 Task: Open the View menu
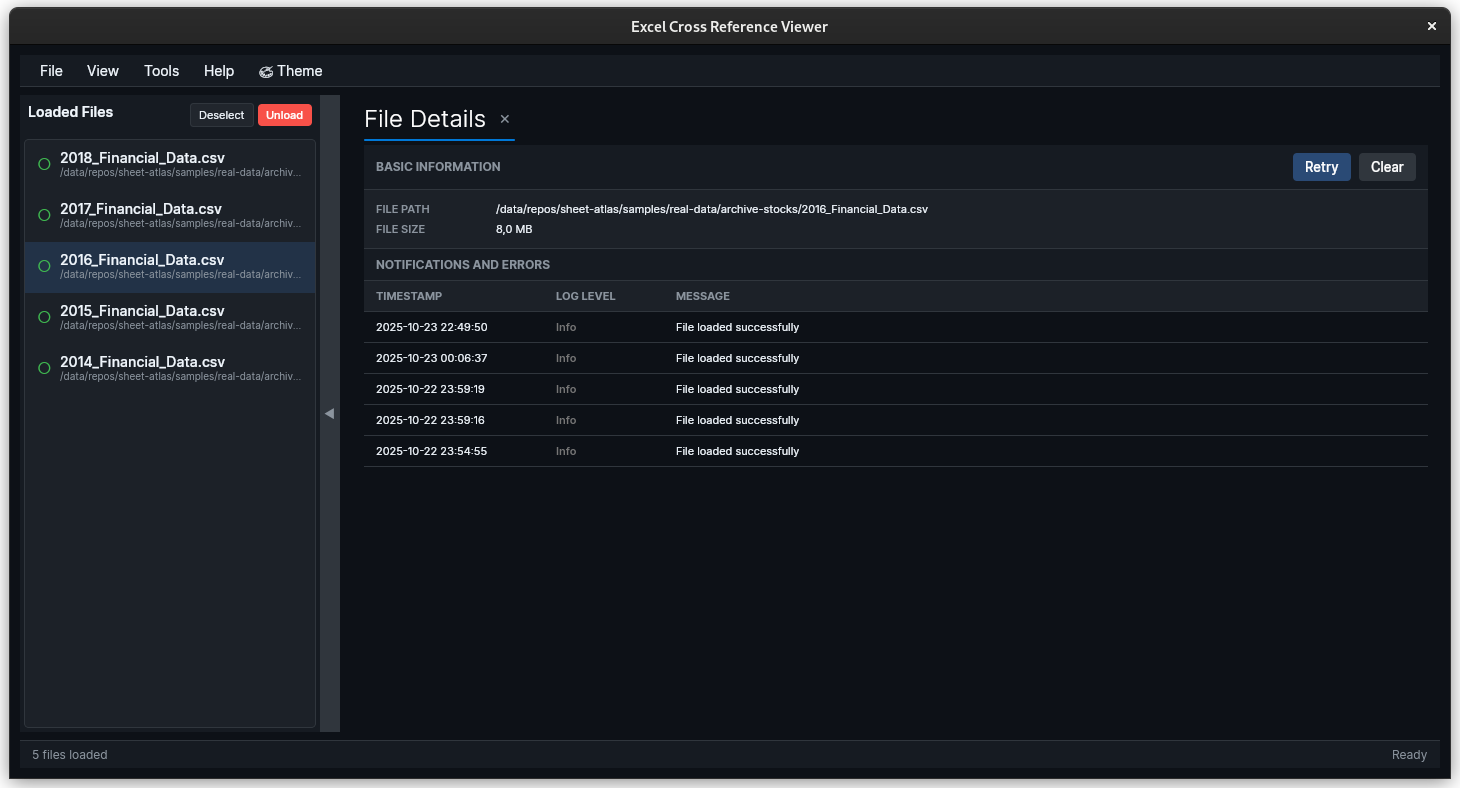(x=102, y=71)
